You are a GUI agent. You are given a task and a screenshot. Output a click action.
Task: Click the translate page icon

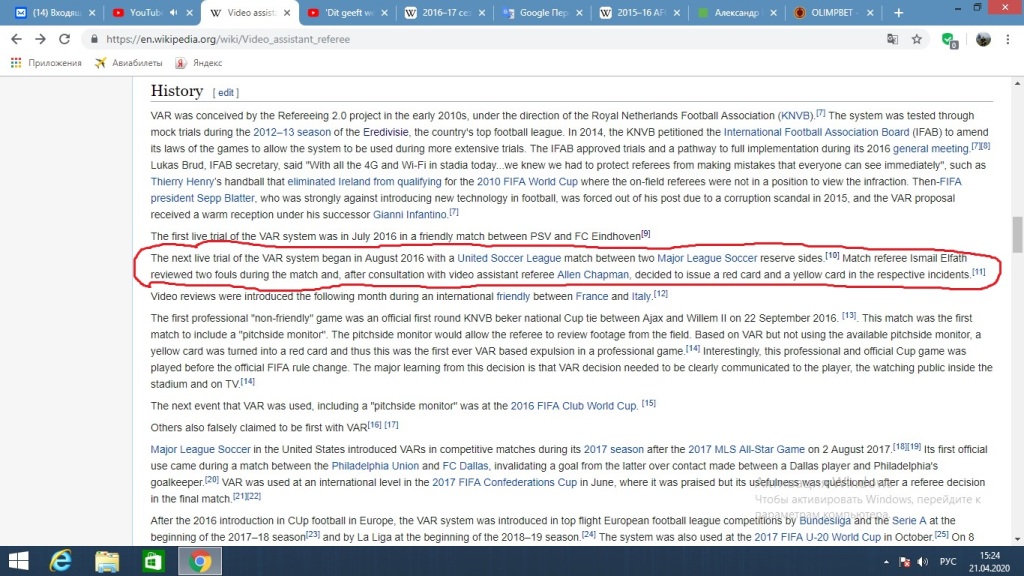pyautogui.click(x=892, y=39)
